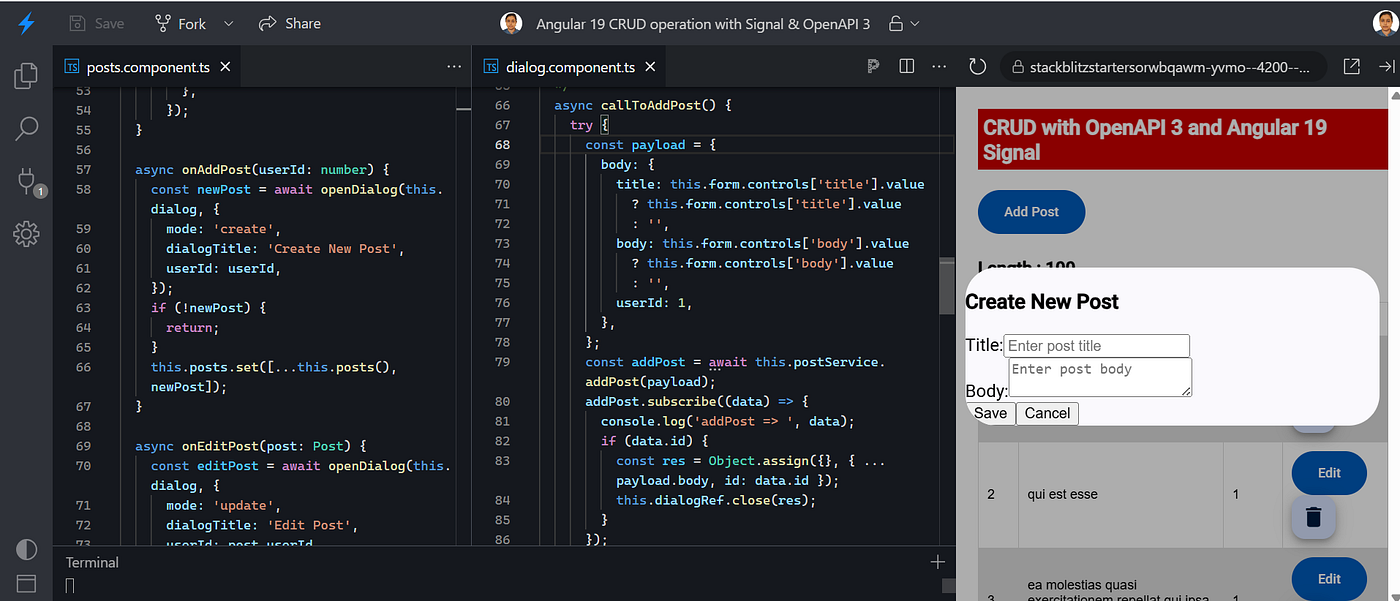Open the Settings gear in sidebar
The height and width of the screenshot is (601, 1400).
26,234
